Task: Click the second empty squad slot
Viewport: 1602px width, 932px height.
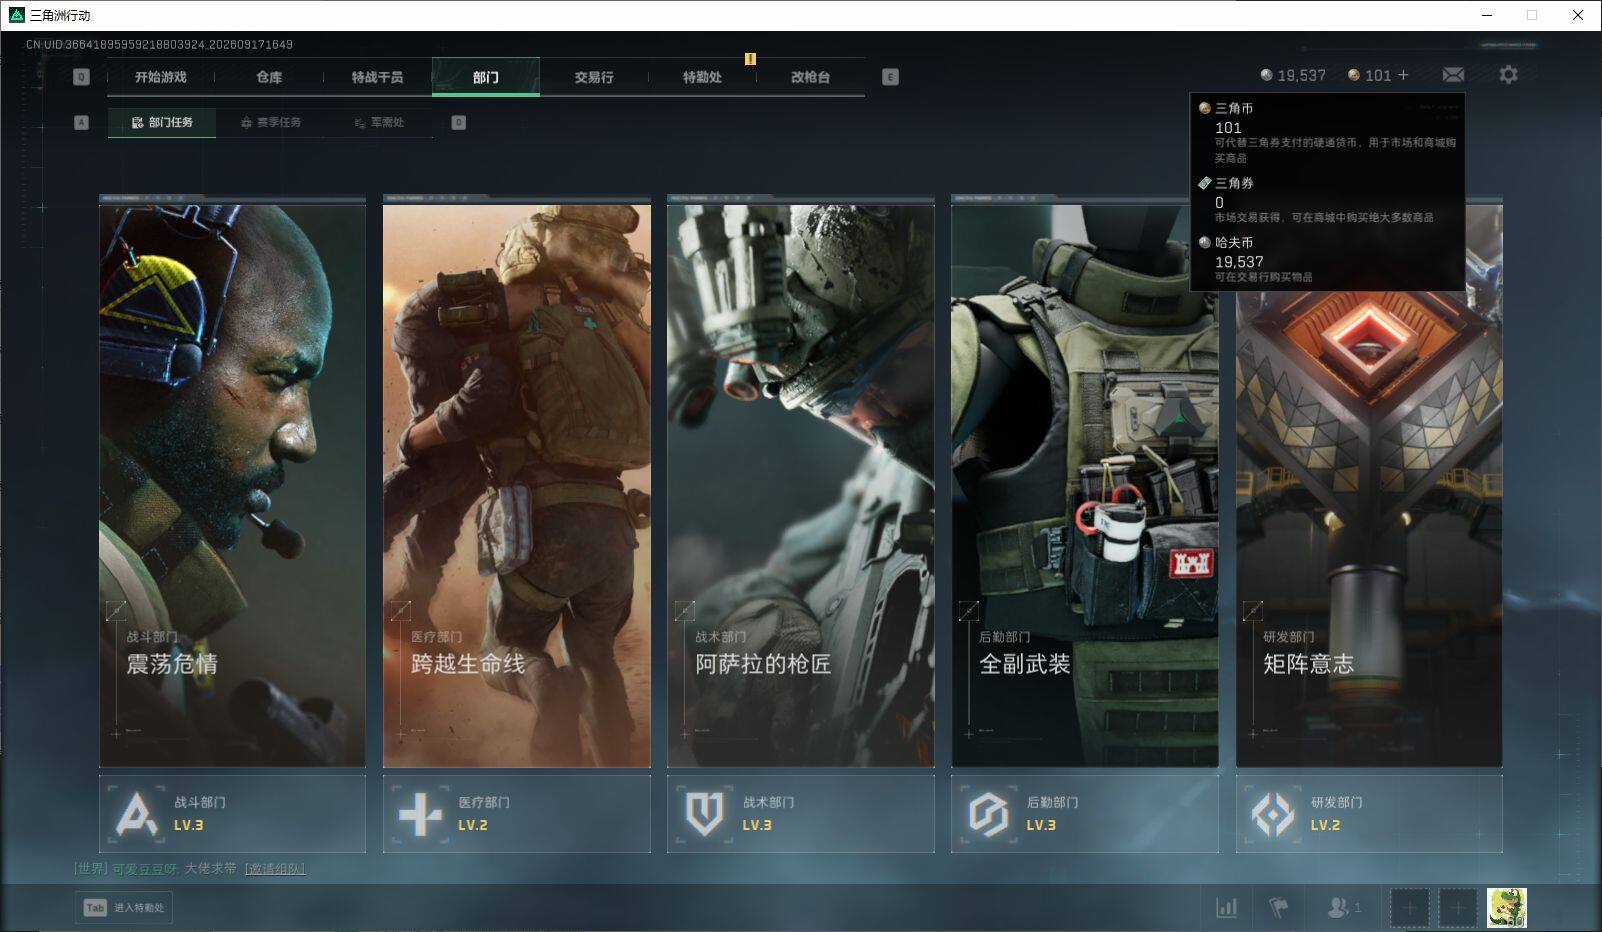Action: 1458,908
